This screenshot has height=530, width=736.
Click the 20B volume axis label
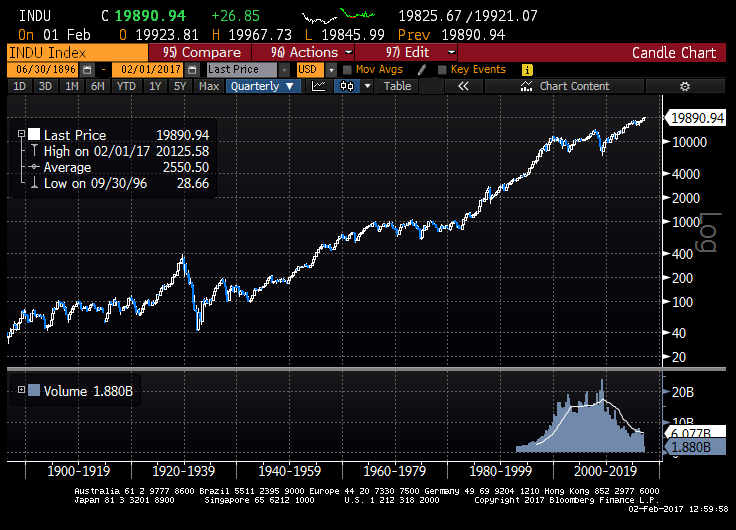point(683,392)
